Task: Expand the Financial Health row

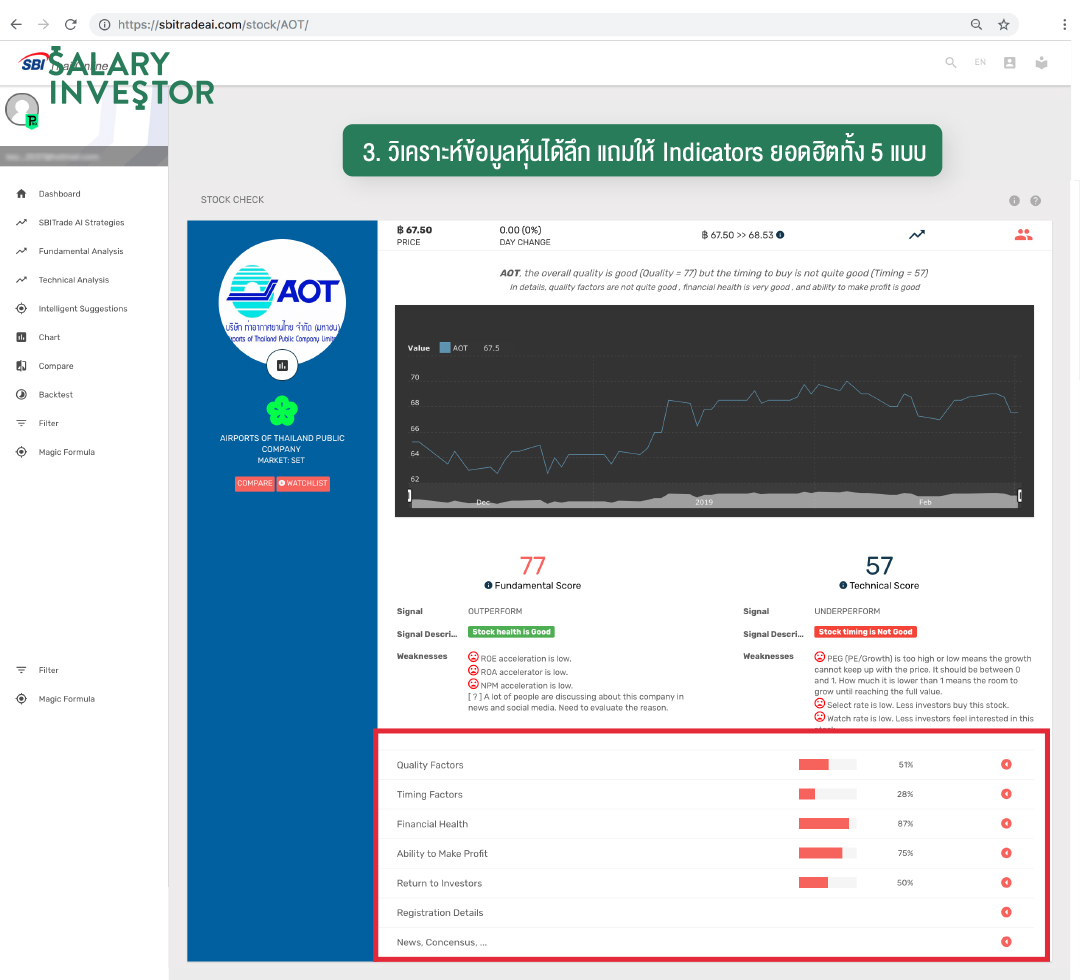Action: [1006, 824]
